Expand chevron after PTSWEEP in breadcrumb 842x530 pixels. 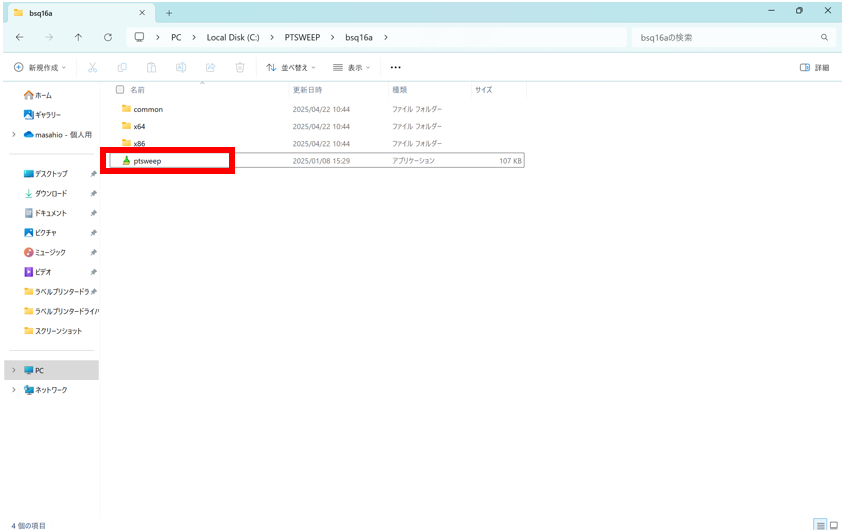coord(332,37)
